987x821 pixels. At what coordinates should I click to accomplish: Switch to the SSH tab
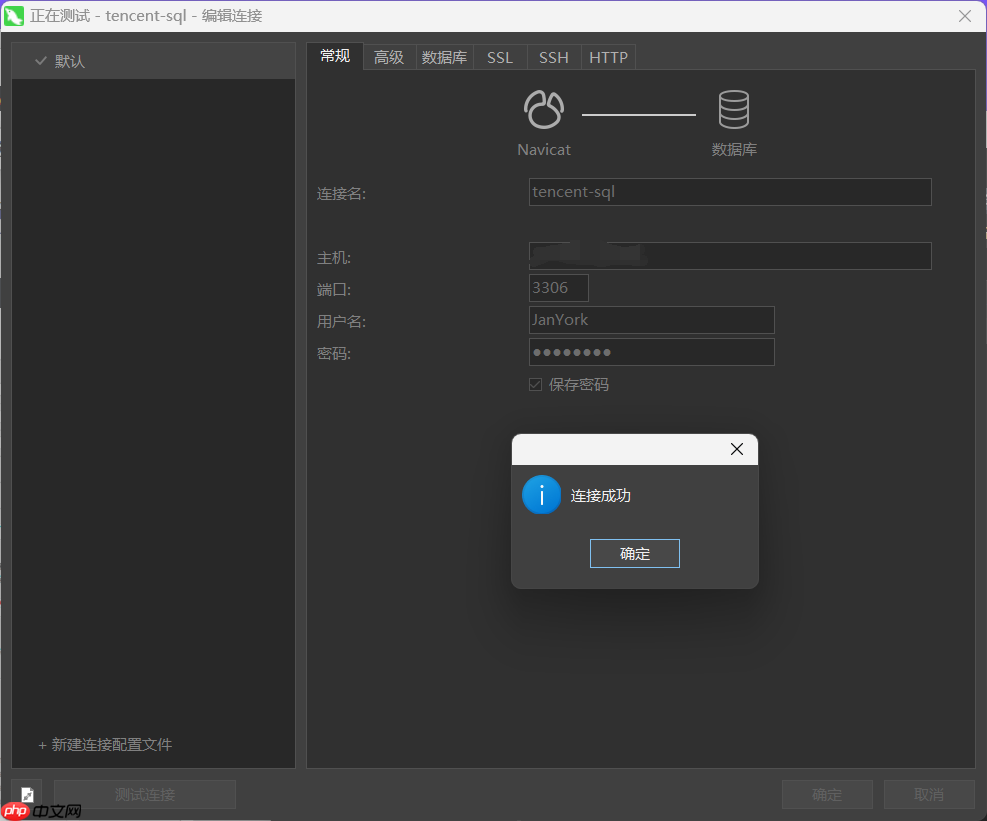[553, 57]
